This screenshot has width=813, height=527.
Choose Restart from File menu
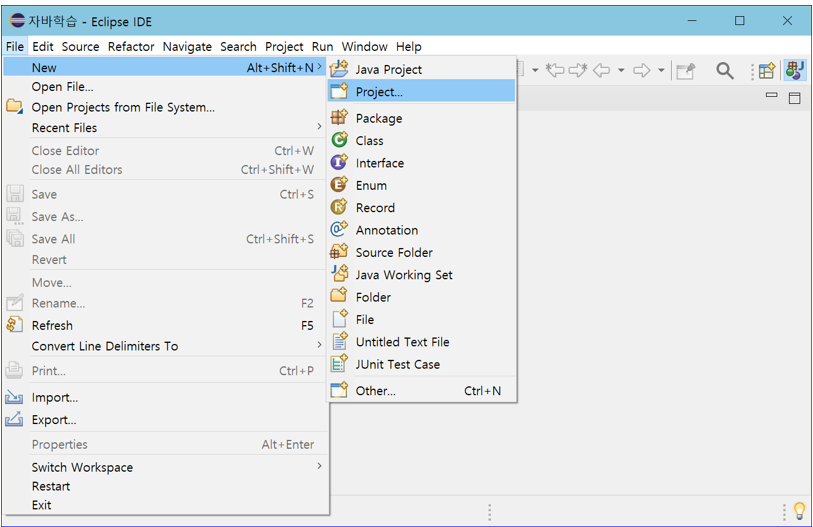(x=165, y=486)
